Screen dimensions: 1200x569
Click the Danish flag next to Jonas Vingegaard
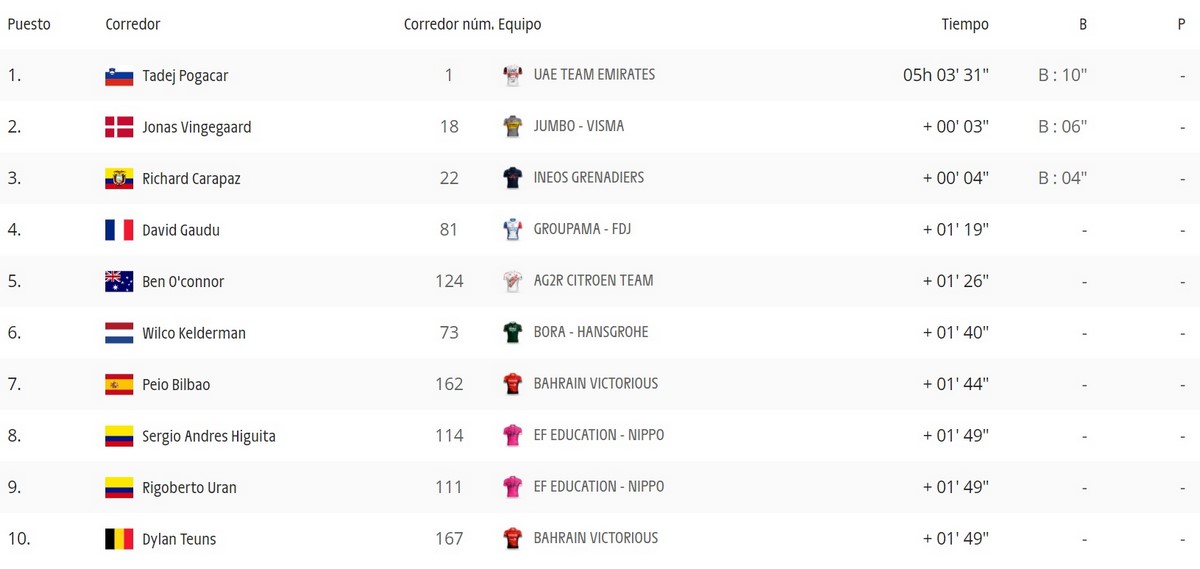[119, 127]
